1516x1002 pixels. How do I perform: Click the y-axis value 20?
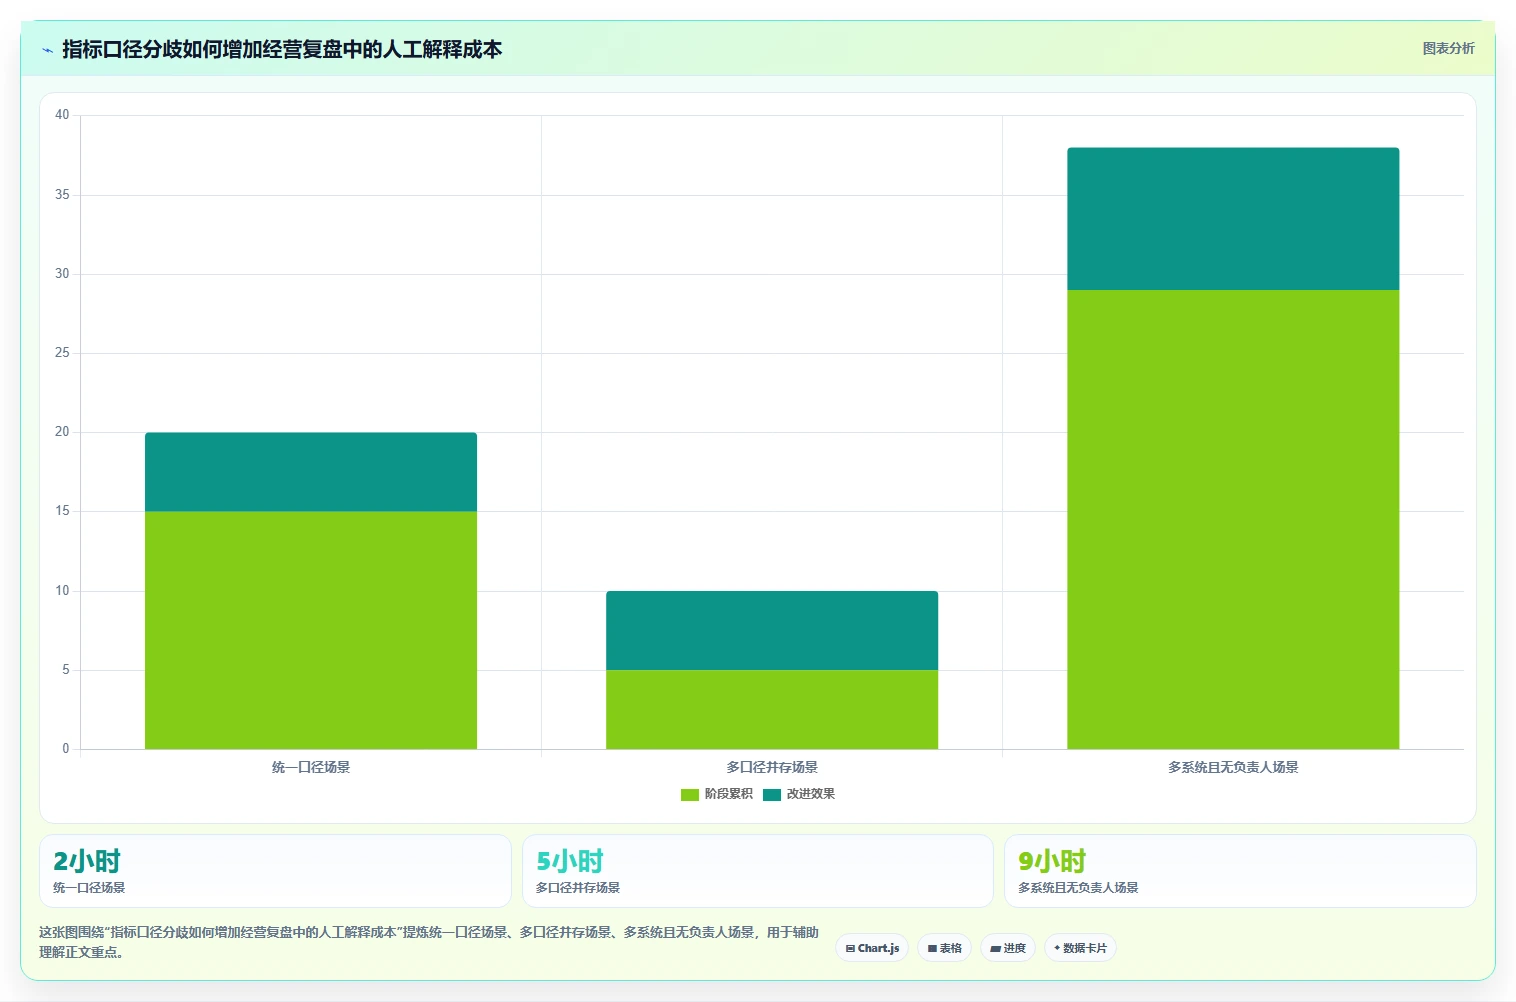(x=62, y=432)
